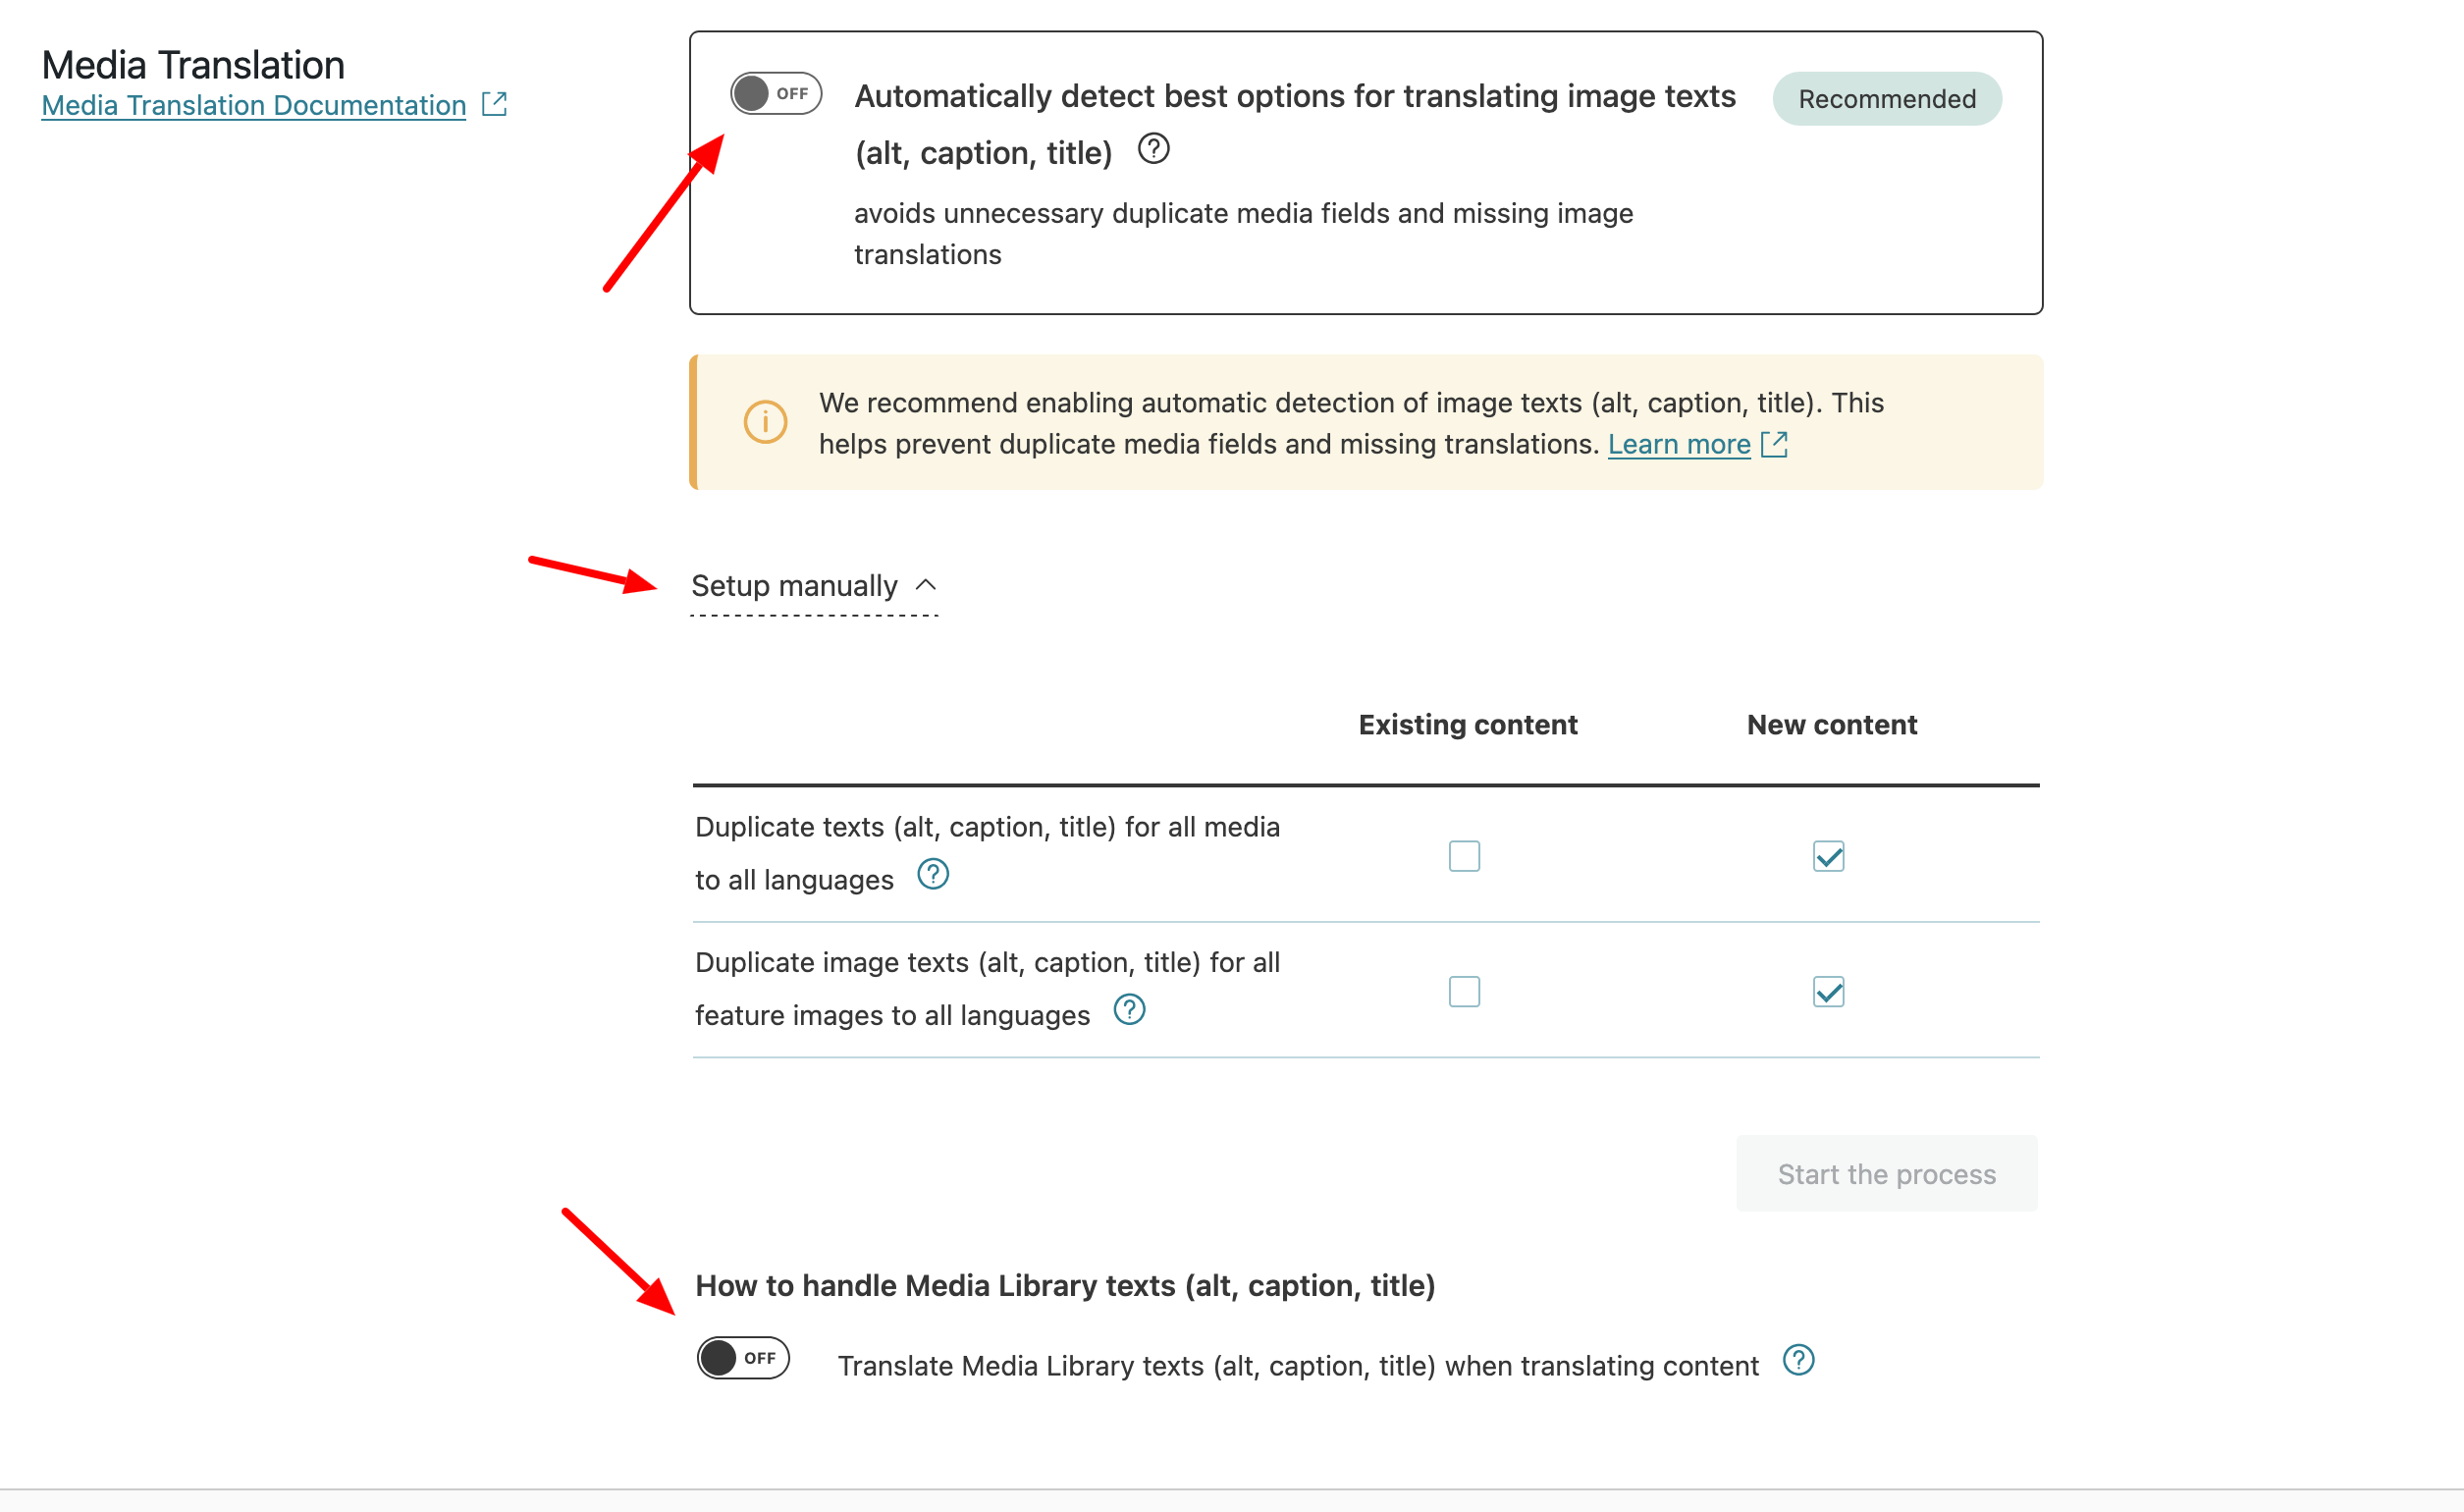
Task: Click help icon for duplicate texts for all media
Action: pos(932,875)
